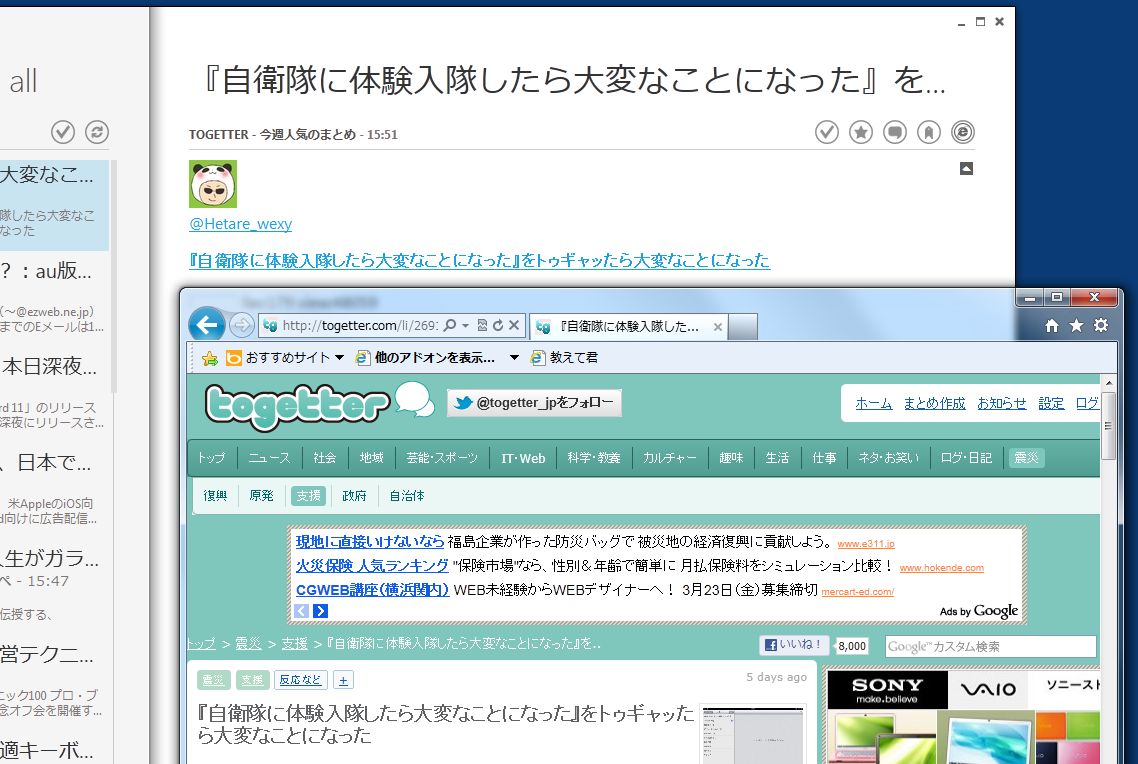
Task: Select the ニュース category in the navigation bar
Action: pyautogui.click(x=269, y=458)
